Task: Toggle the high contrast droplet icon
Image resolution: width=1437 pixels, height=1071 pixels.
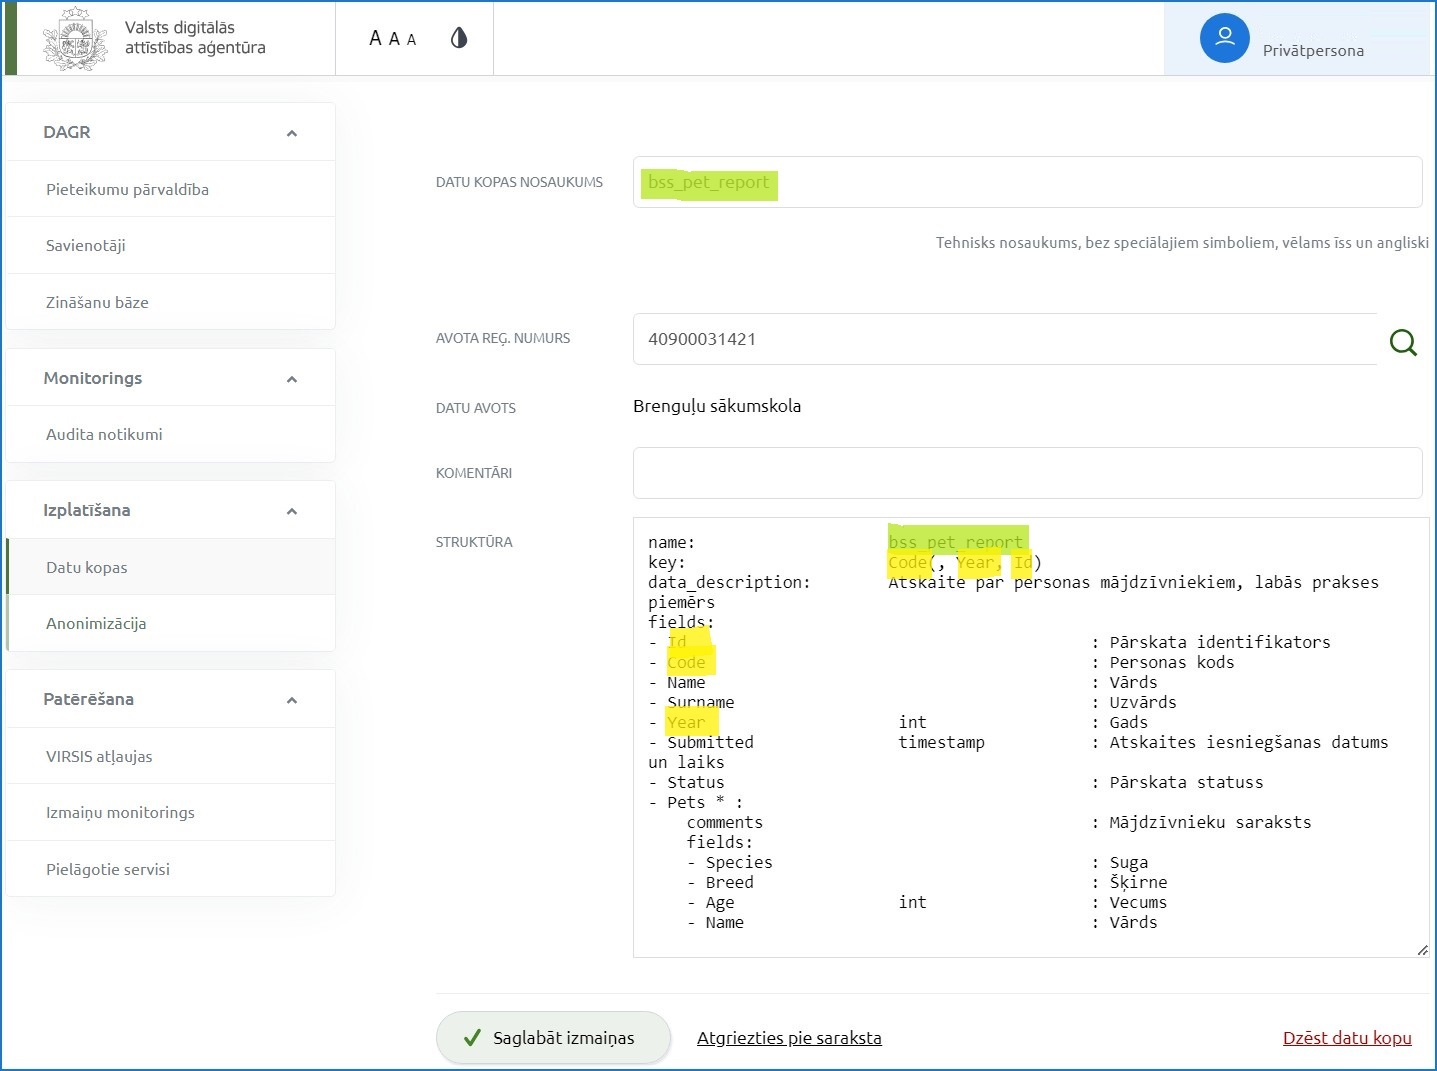Action: tap(459, 38)
